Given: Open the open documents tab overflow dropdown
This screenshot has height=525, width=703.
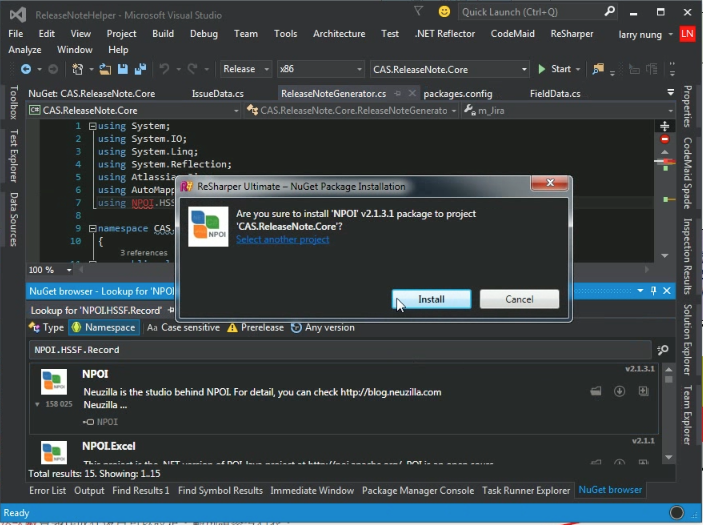Looking at the screenshot, I should (670, 92).
